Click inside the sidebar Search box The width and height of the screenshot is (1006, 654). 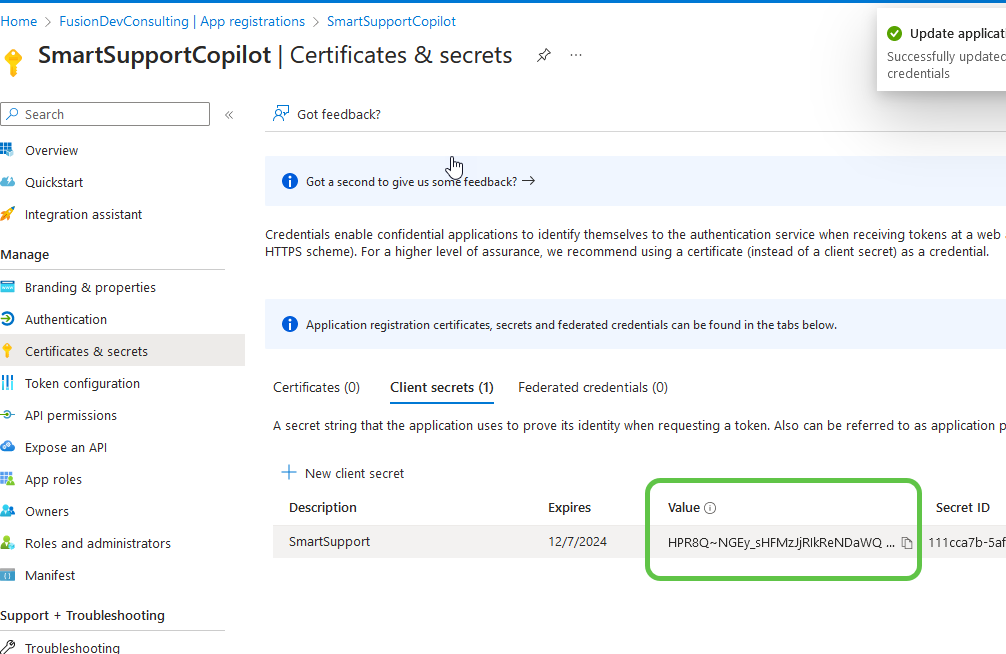(x=105, y=113)
